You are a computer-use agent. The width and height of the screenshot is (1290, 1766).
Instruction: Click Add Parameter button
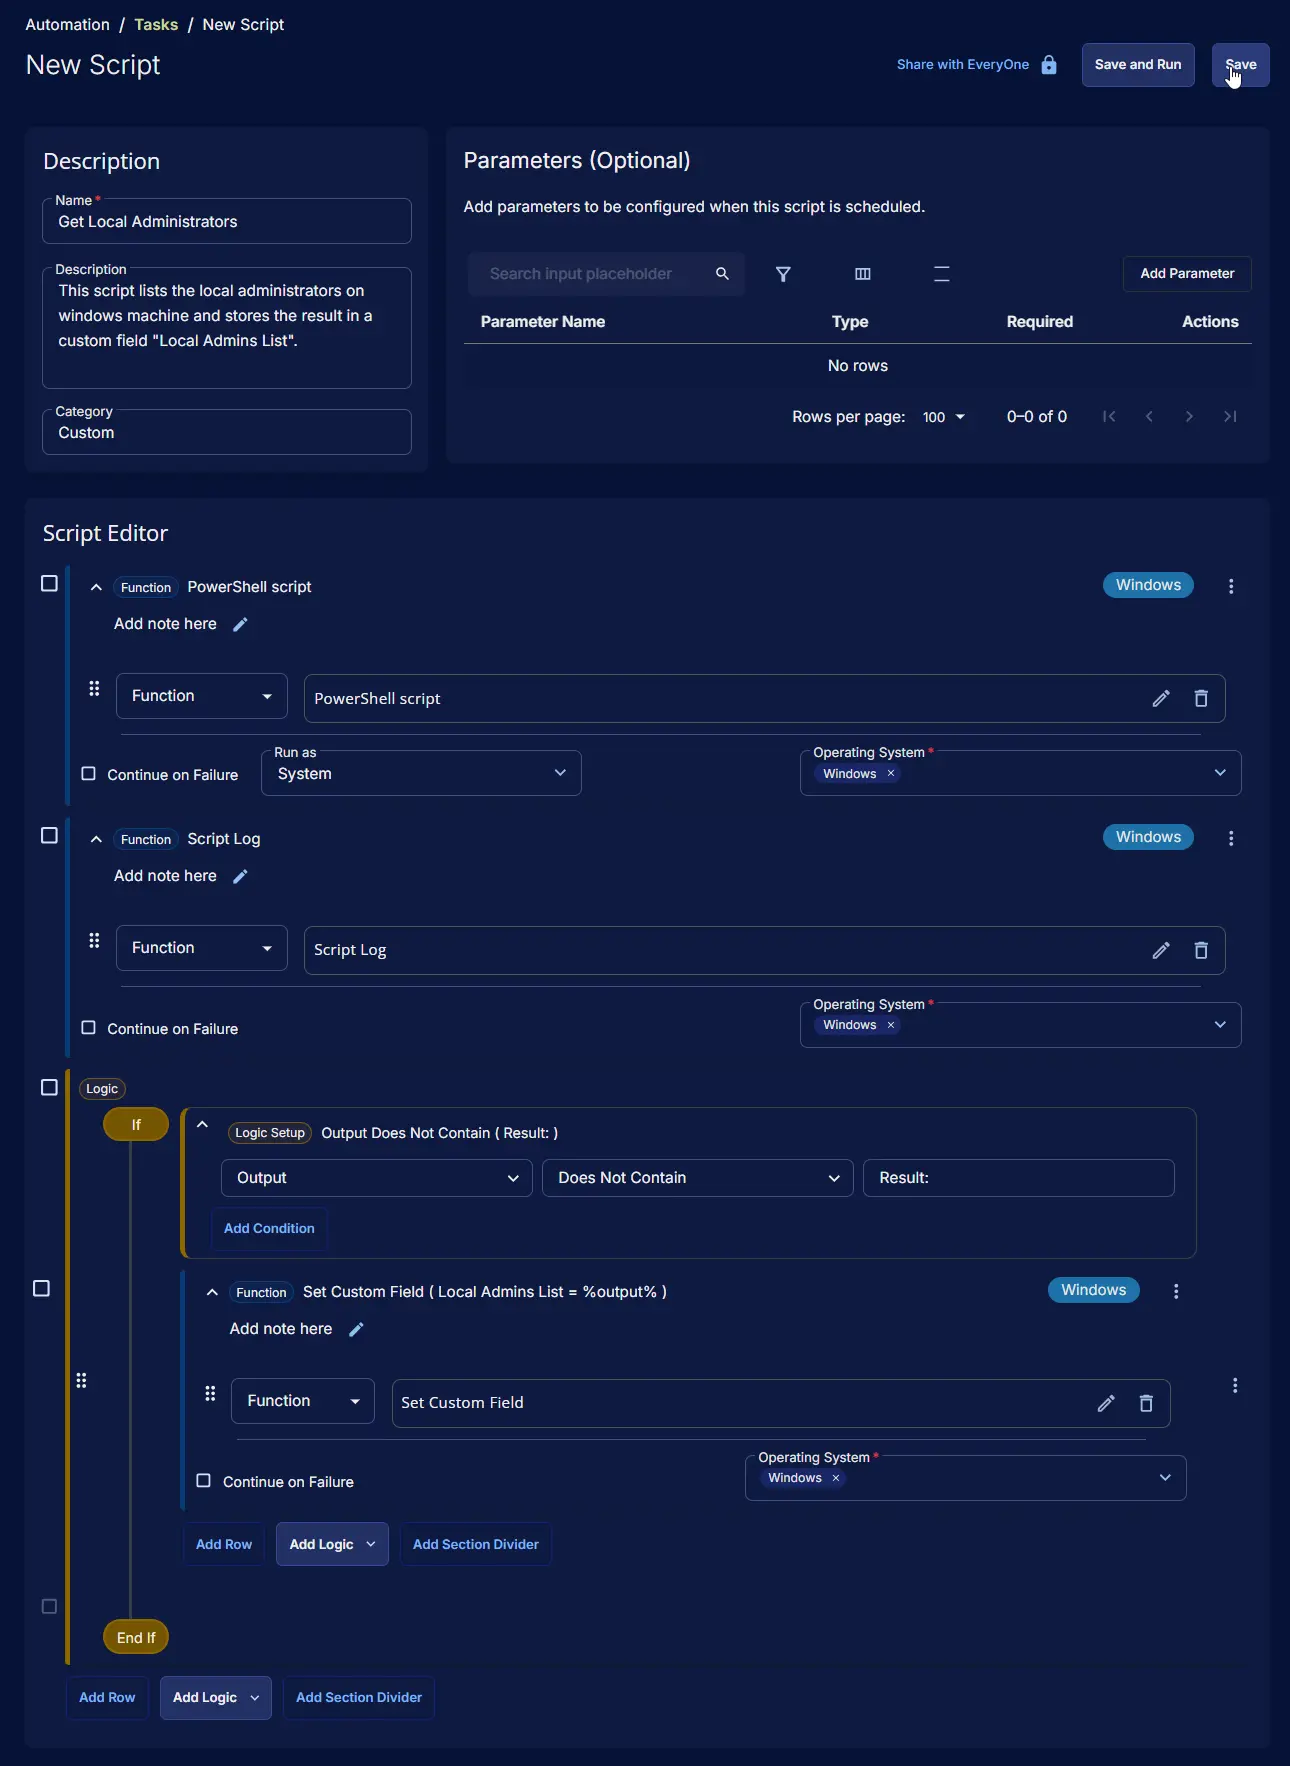1186,274
